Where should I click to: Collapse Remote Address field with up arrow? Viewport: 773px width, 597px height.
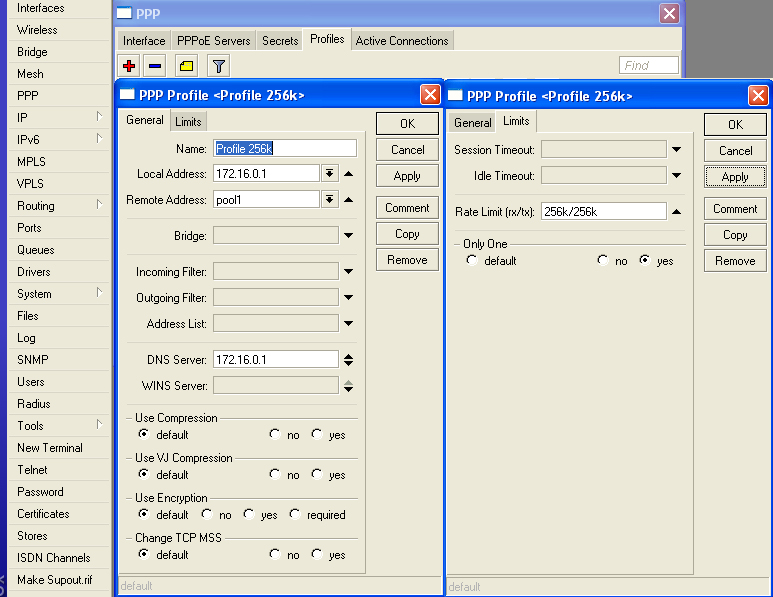pos(349,200)
